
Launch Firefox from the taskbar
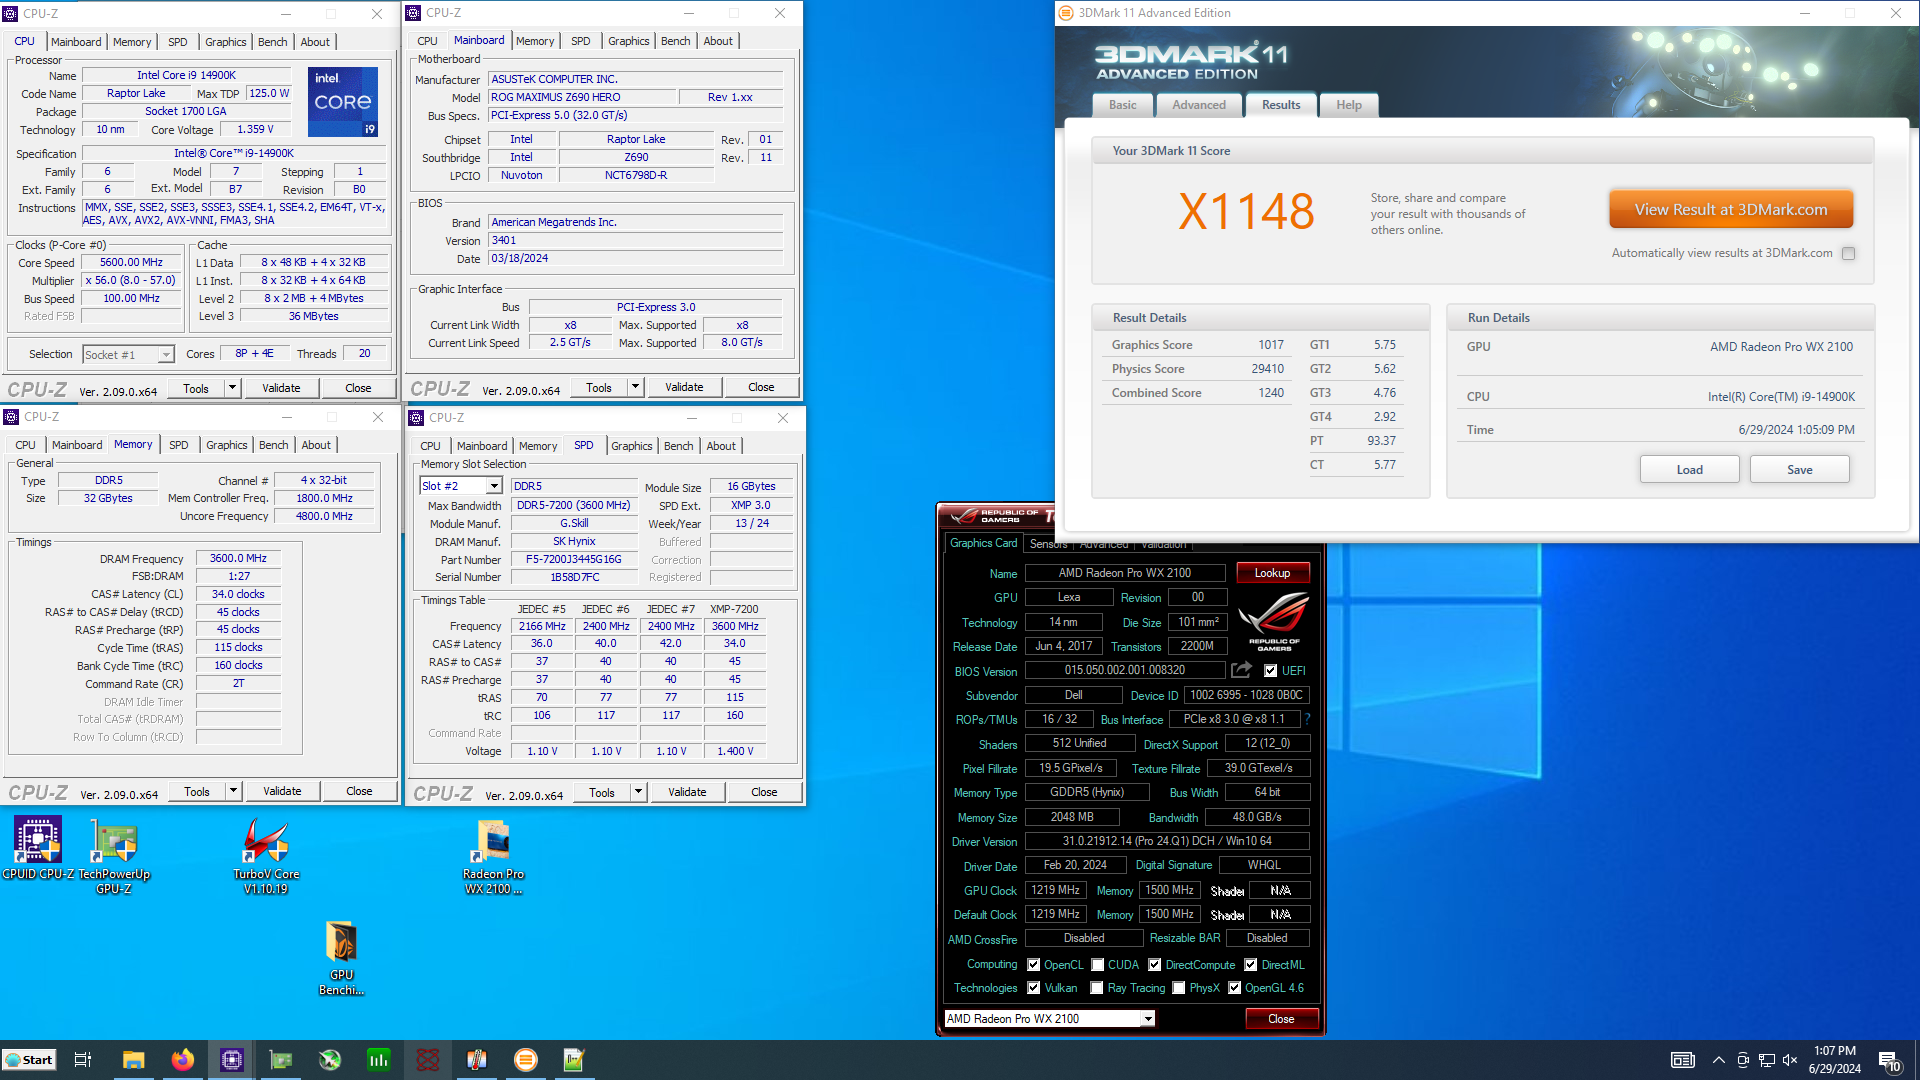coord(182,1060)
